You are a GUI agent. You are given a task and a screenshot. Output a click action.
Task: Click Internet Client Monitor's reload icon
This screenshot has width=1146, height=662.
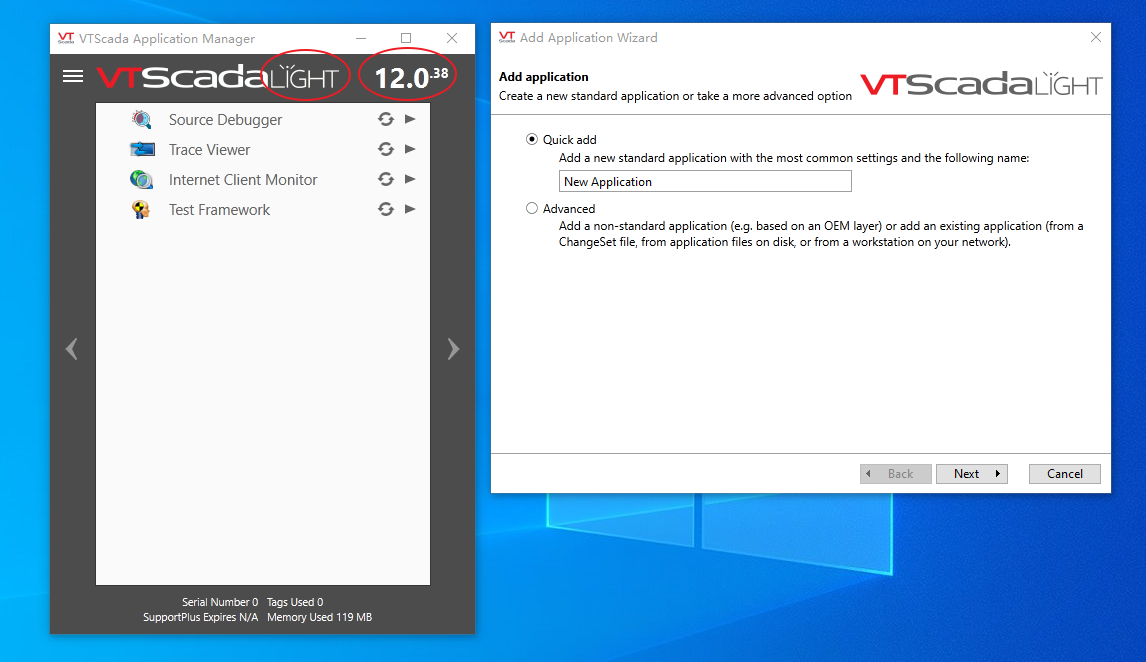386,179
